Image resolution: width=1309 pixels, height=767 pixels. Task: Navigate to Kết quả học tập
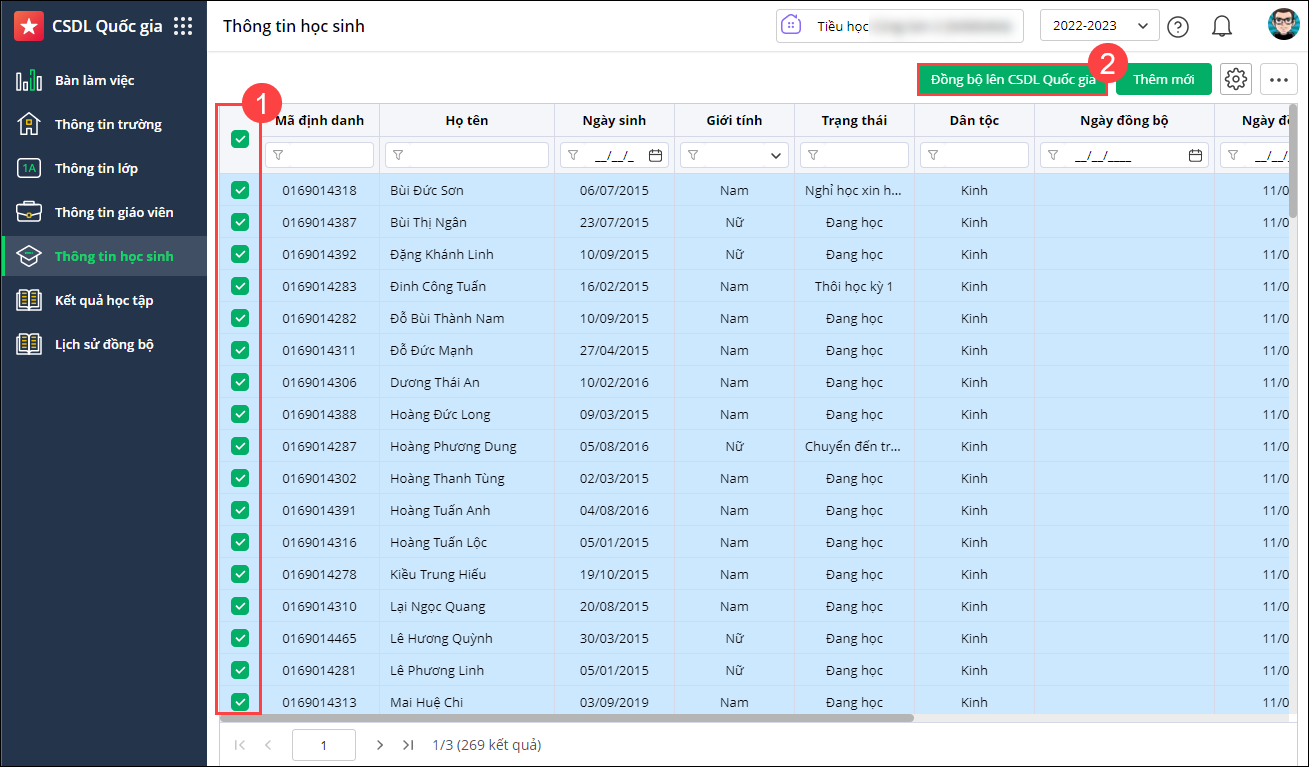[x=103, y=300]
